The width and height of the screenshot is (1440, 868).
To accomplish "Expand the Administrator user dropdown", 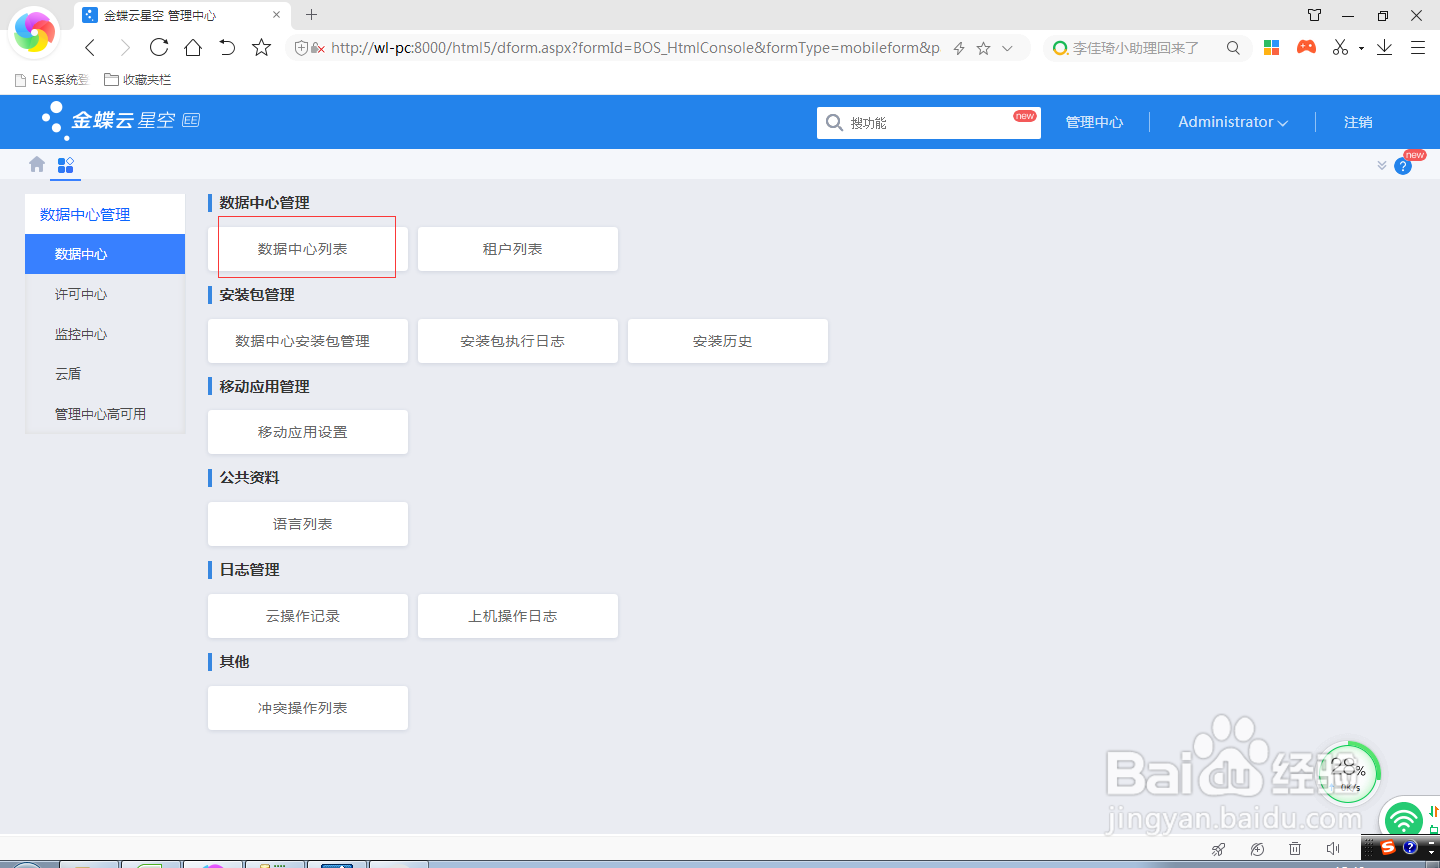I will pos(1233,122).
